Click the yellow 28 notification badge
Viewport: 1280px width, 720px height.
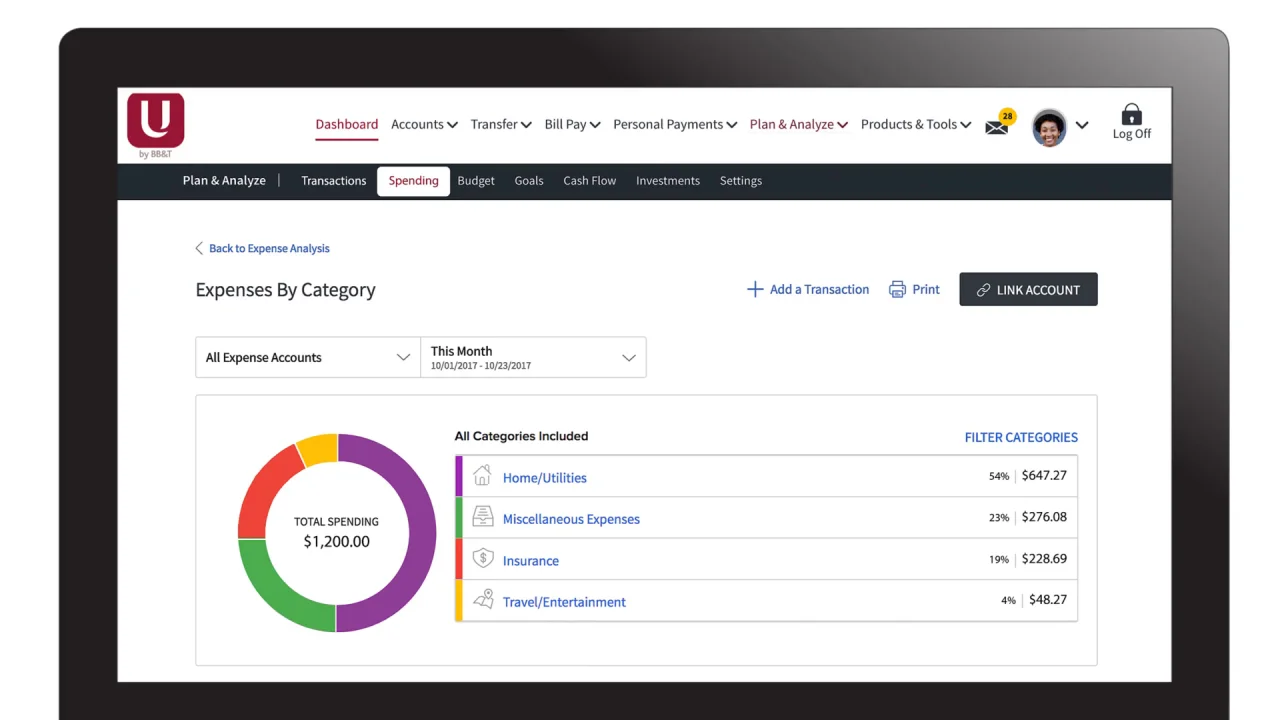pos(1007,116)
